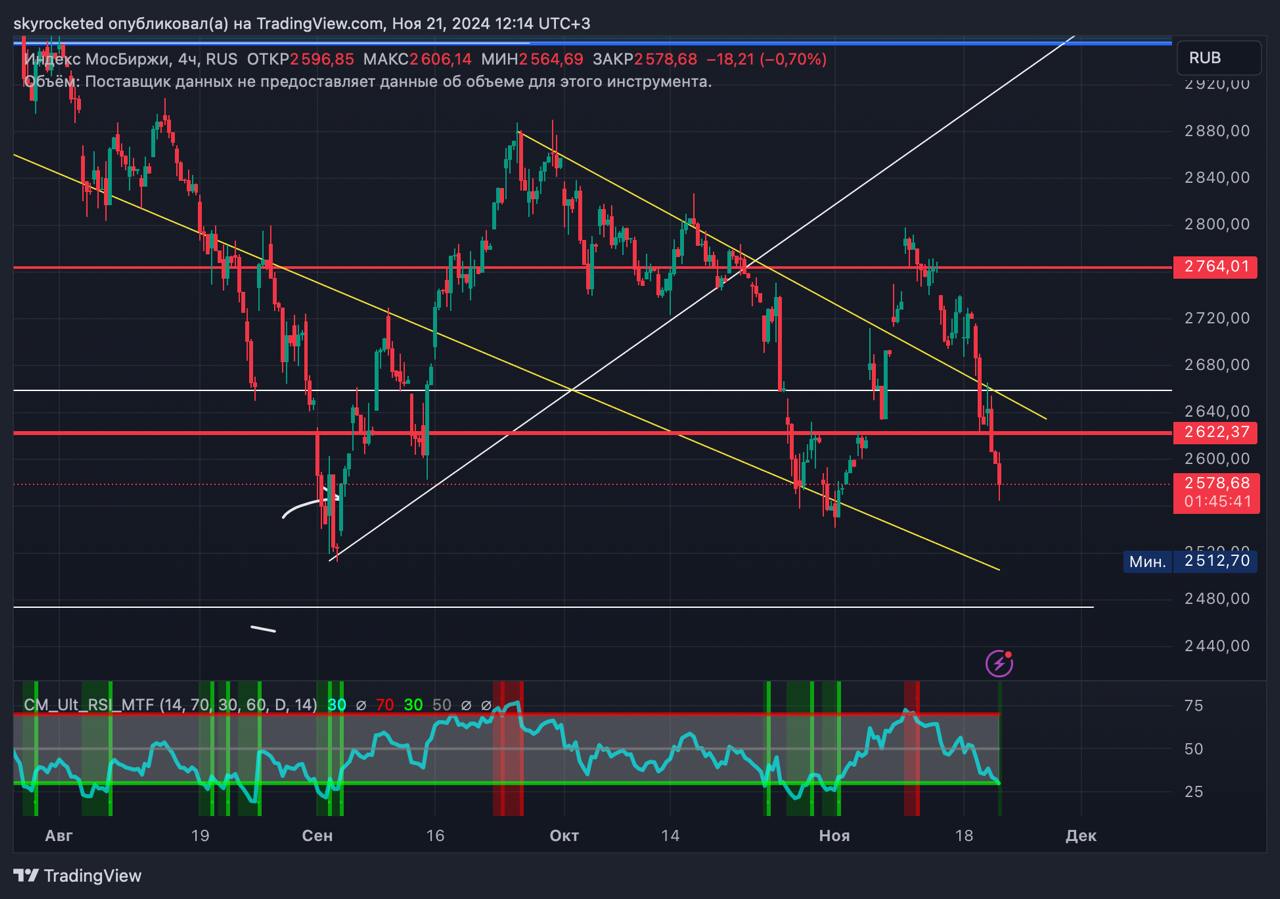Viewport: 1280px width, 899px height.
Task: Click the 'МИН' low value 2564,69
Action: 550,59
